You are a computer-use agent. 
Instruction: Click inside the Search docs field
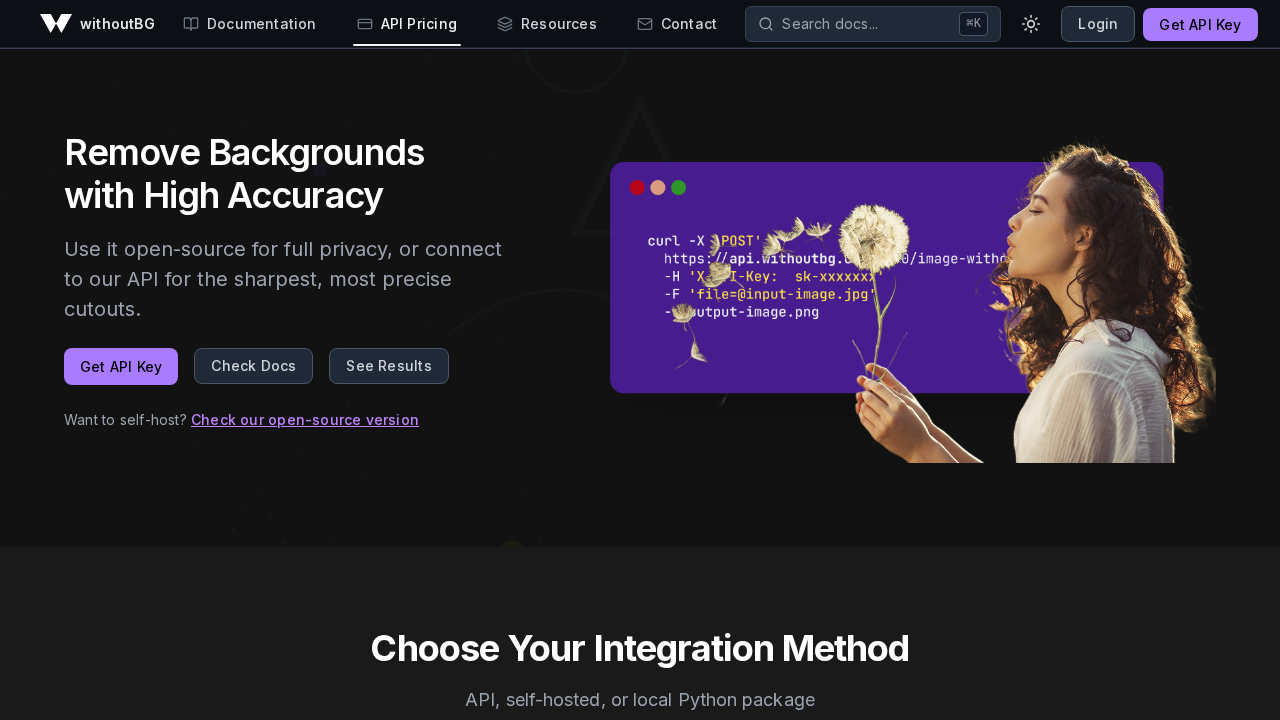tap(860, 23)
